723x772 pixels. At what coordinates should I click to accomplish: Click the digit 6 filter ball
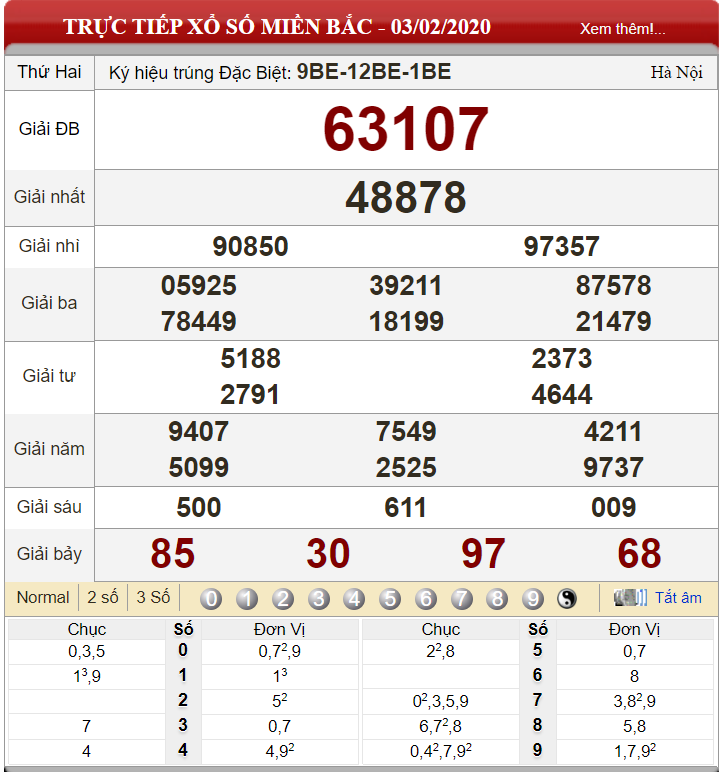426,599
